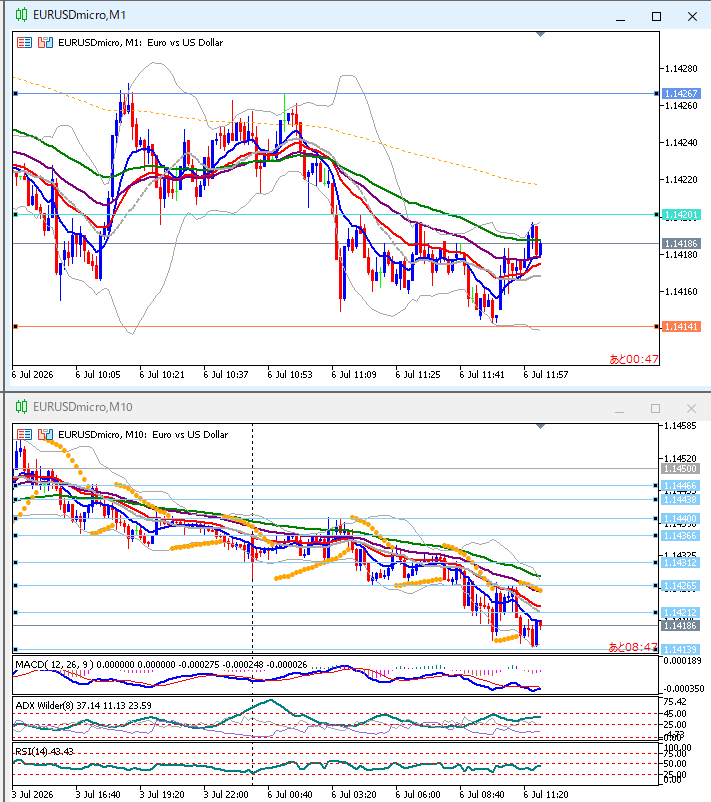Click the EURUSDmicro,M1 window title text
The image size is (711, 802).
coord(79,15)
